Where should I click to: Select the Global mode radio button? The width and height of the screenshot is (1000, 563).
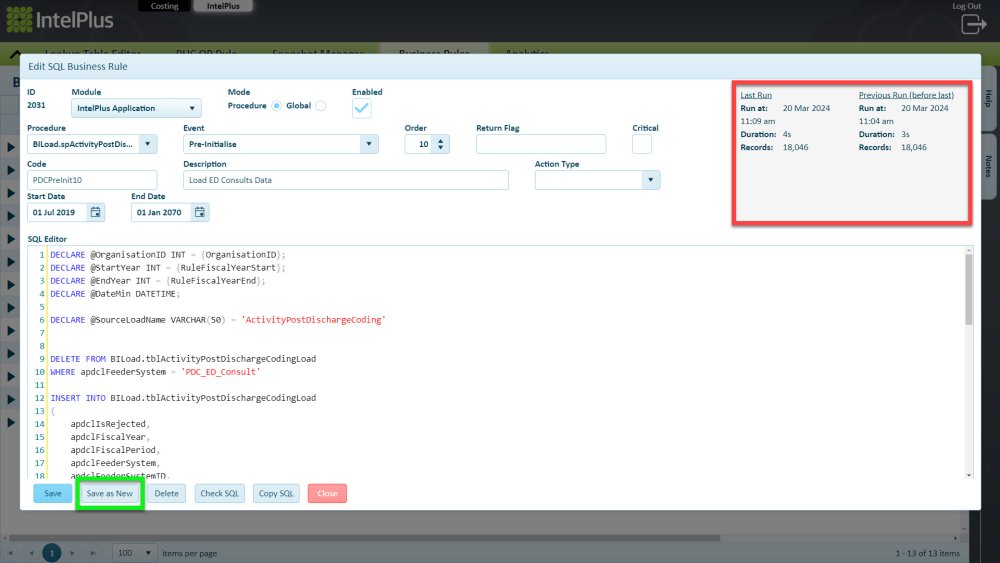tap(321, 106)
